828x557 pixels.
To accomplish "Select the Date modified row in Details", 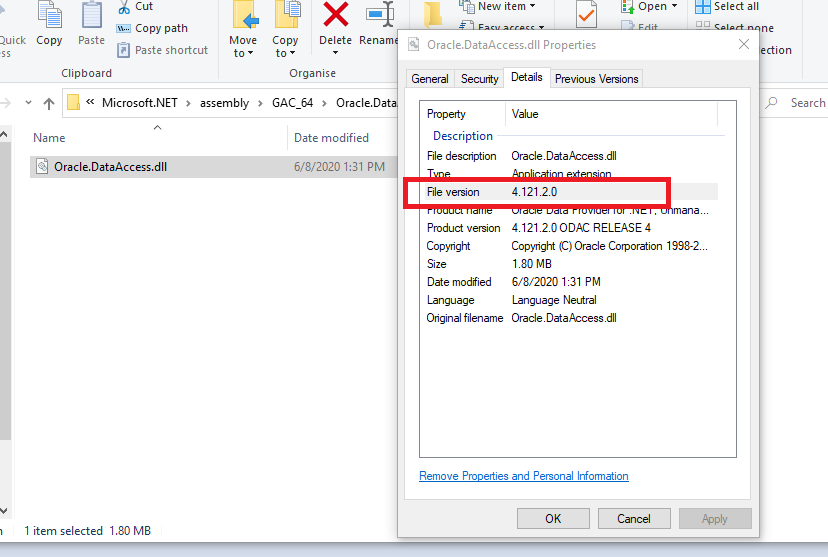I will tap(572, 282).
